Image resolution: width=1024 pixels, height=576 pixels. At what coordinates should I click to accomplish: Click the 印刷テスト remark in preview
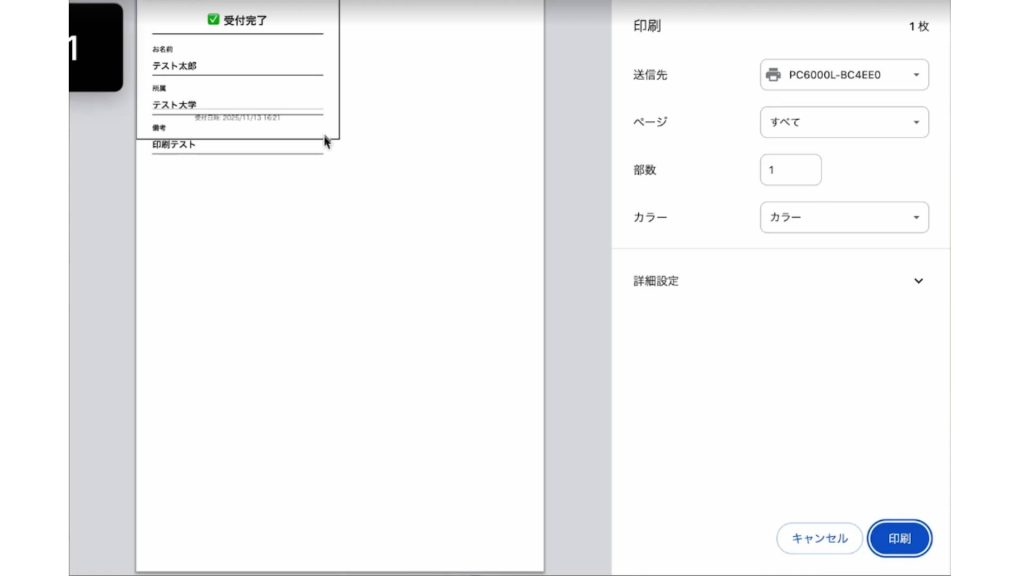(174, 144)
